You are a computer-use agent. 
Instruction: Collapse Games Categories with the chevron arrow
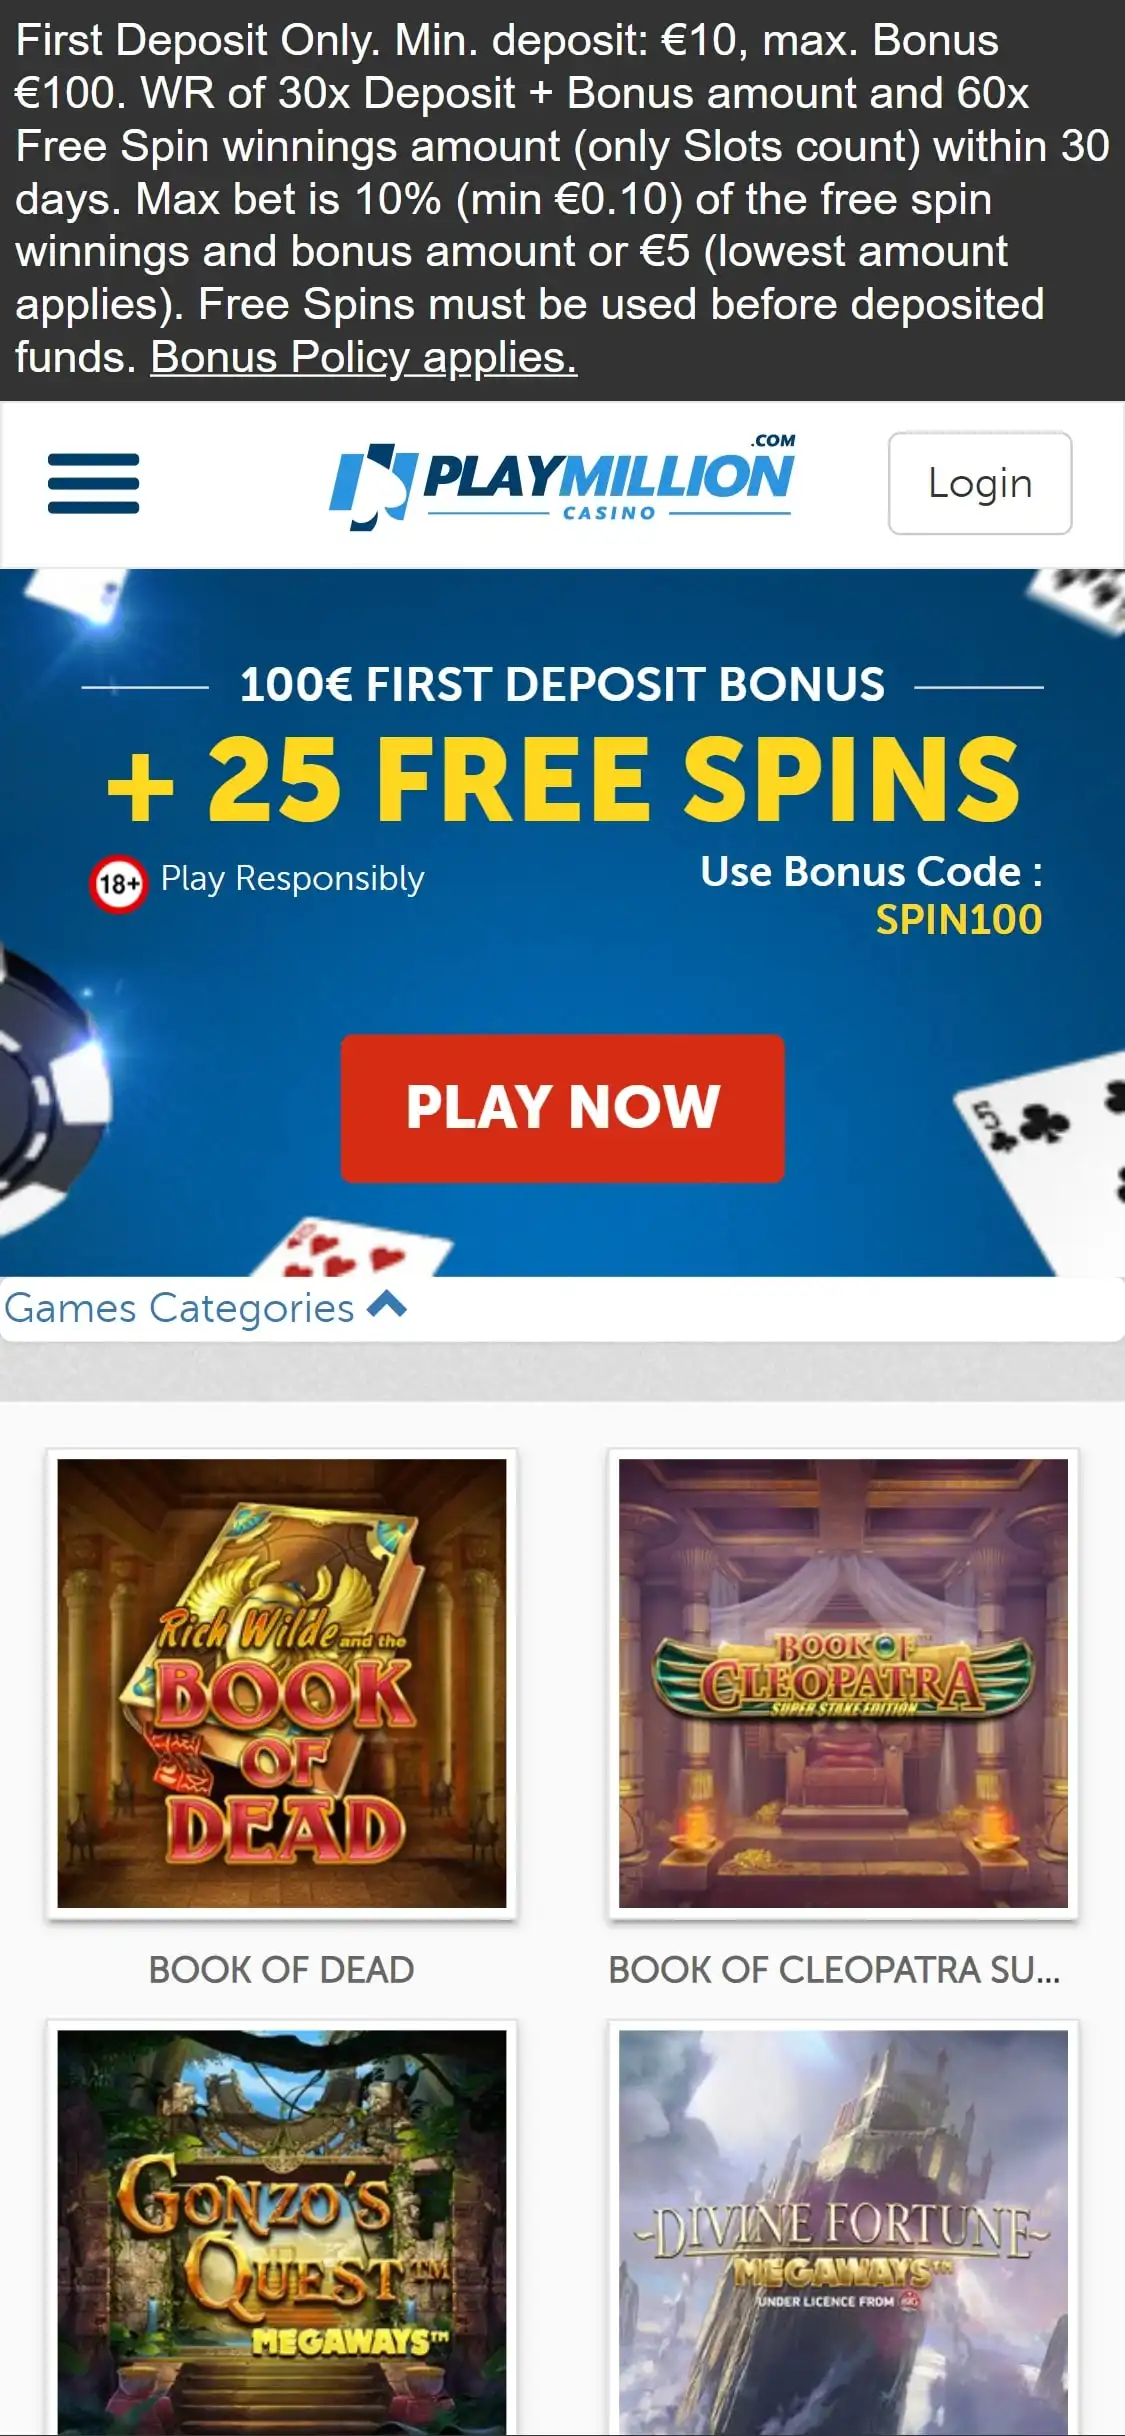(387, 1304)
